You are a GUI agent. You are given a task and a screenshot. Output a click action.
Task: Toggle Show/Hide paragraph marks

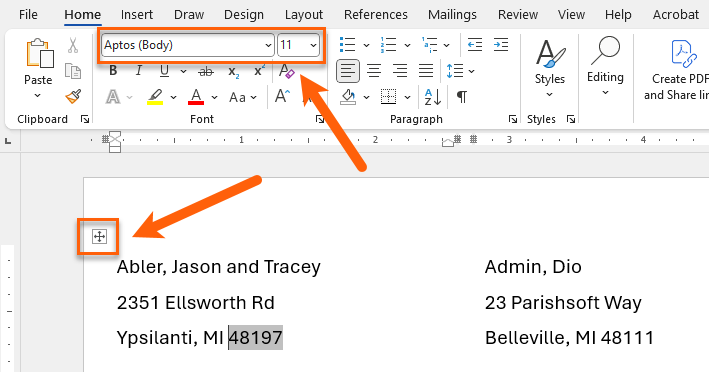click(x=462, y=97)
